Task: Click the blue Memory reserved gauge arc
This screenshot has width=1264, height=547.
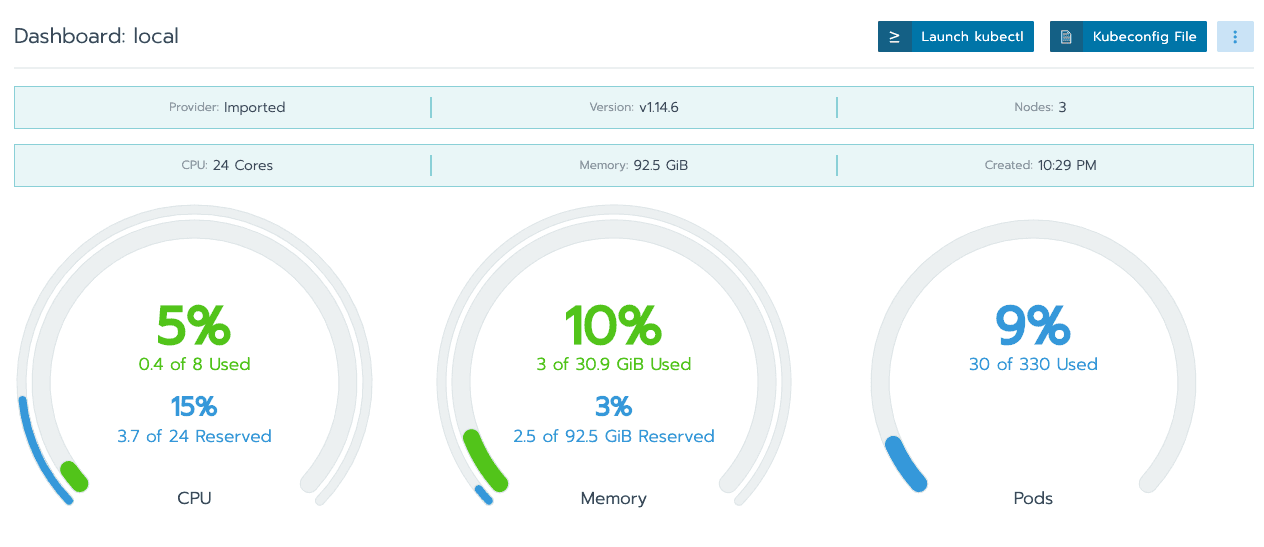Action: pos(484,494)
